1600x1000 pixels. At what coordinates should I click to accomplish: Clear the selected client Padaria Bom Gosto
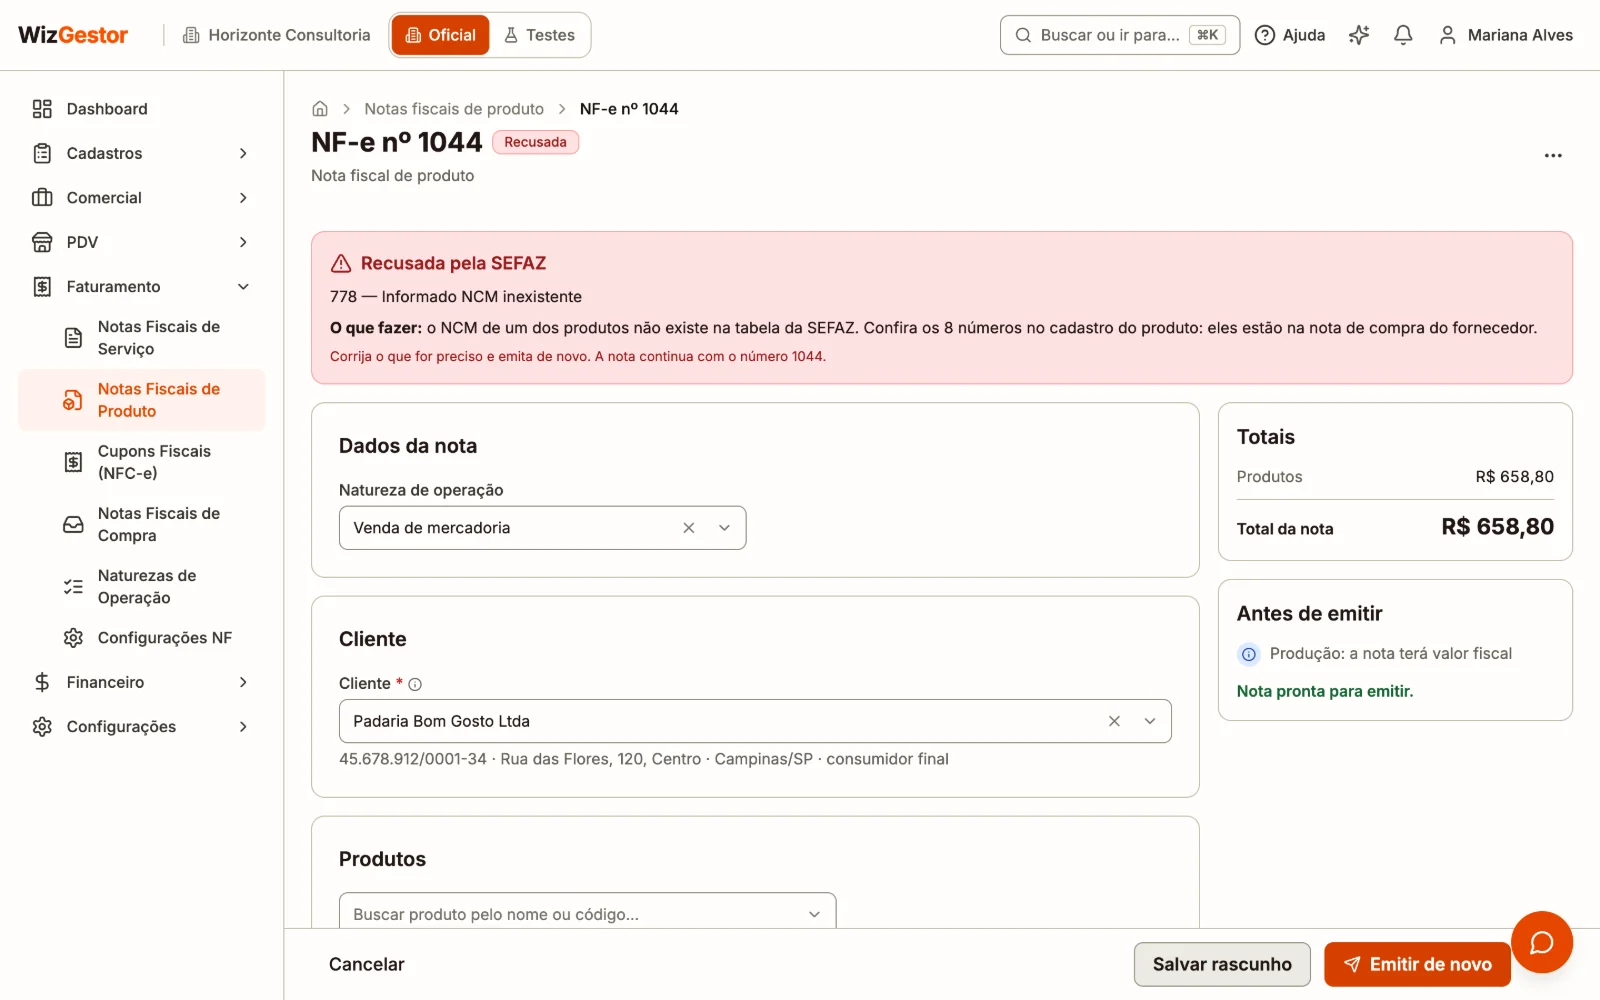pyautogui.click(x=1114, y=721)
